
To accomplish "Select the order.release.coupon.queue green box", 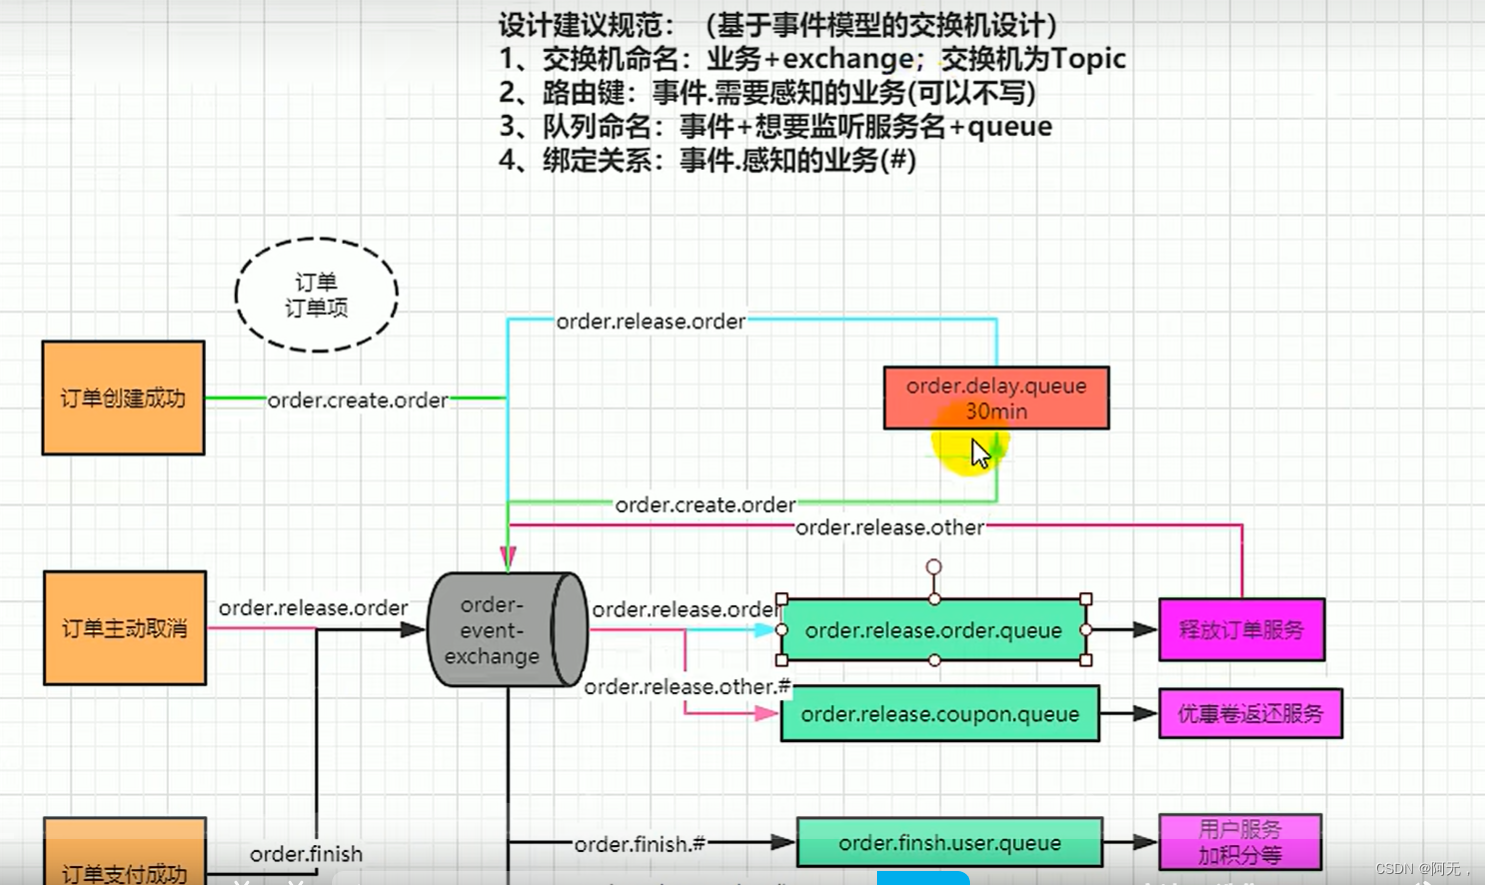I will pyautogui.click(x=939, y=713).
